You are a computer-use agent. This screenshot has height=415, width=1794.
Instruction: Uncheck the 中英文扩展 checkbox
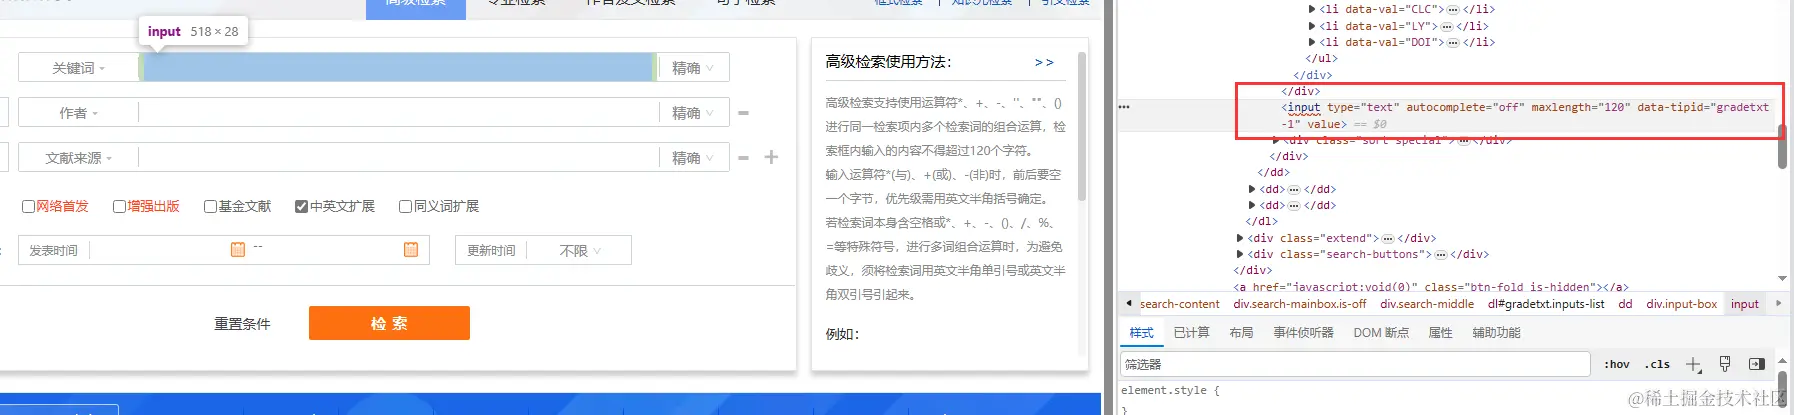(x=301, y=206)
